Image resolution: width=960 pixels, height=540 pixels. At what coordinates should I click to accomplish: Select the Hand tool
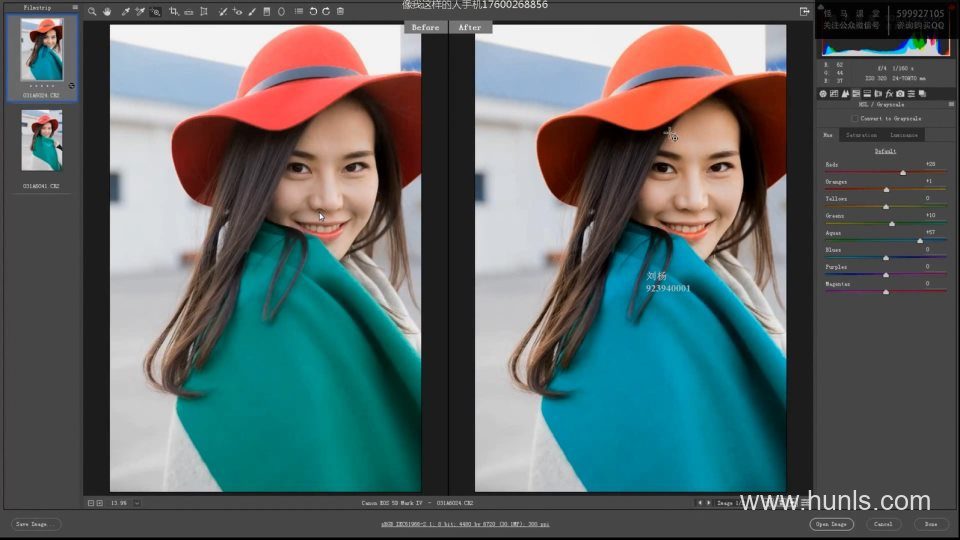[x=107, y=12]
